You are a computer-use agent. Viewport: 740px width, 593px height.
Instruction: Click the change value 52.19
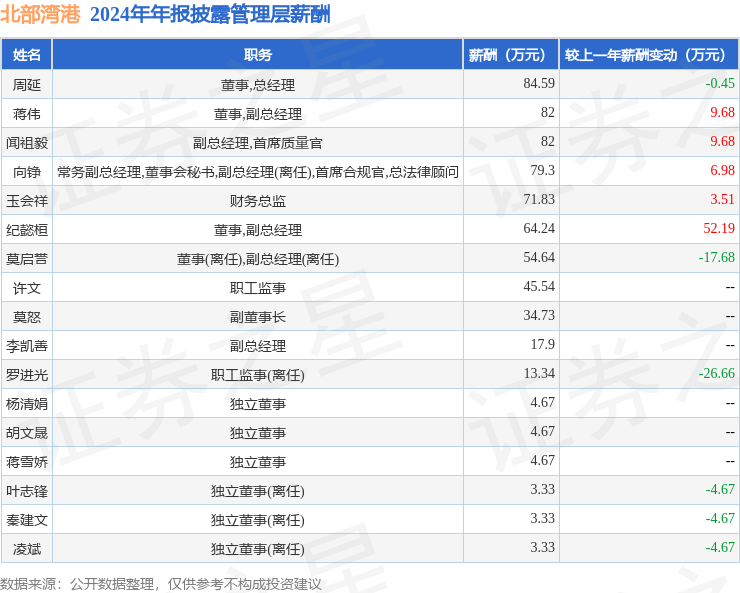tap(719, 228)
